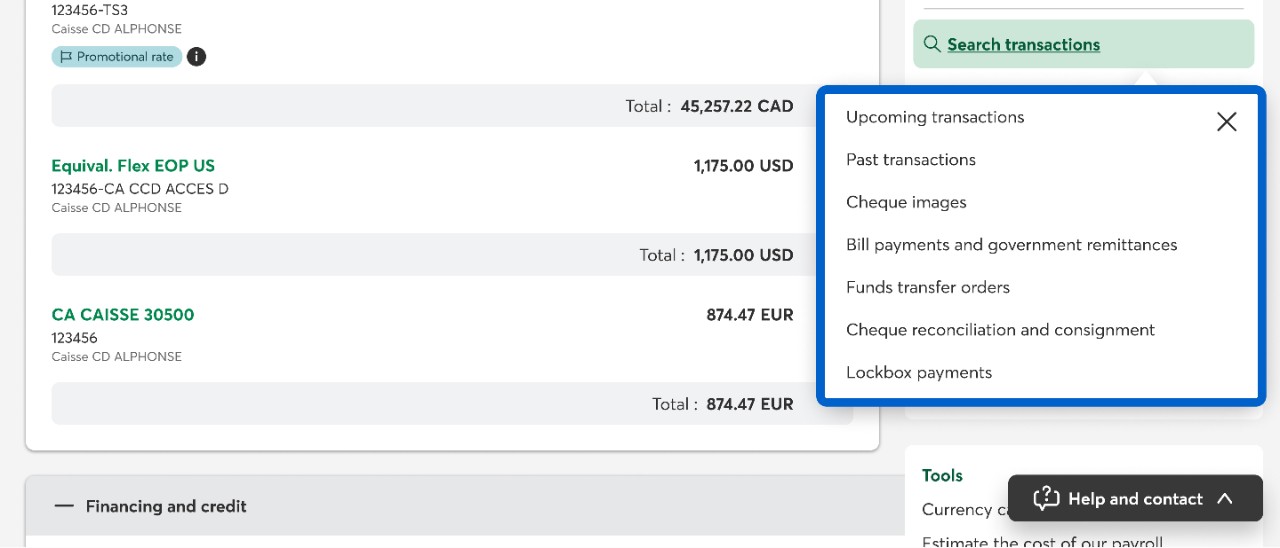Choose Cheque images option

point(906,202)
